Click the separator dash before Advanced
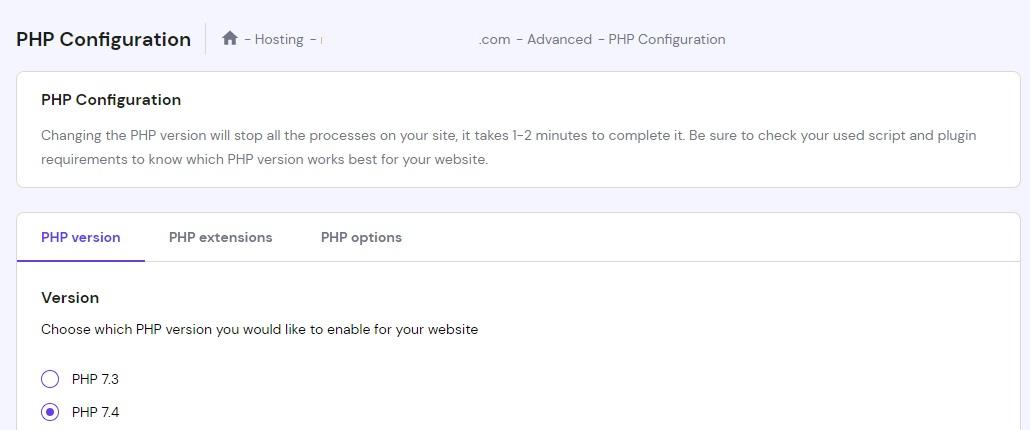 520,40
